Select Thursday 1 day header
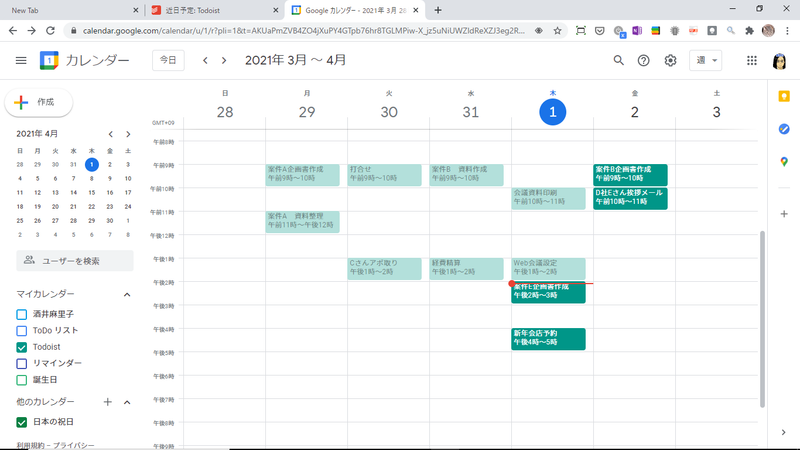Image resolution: width=800 pixels, height=450 pixels. 553,112
